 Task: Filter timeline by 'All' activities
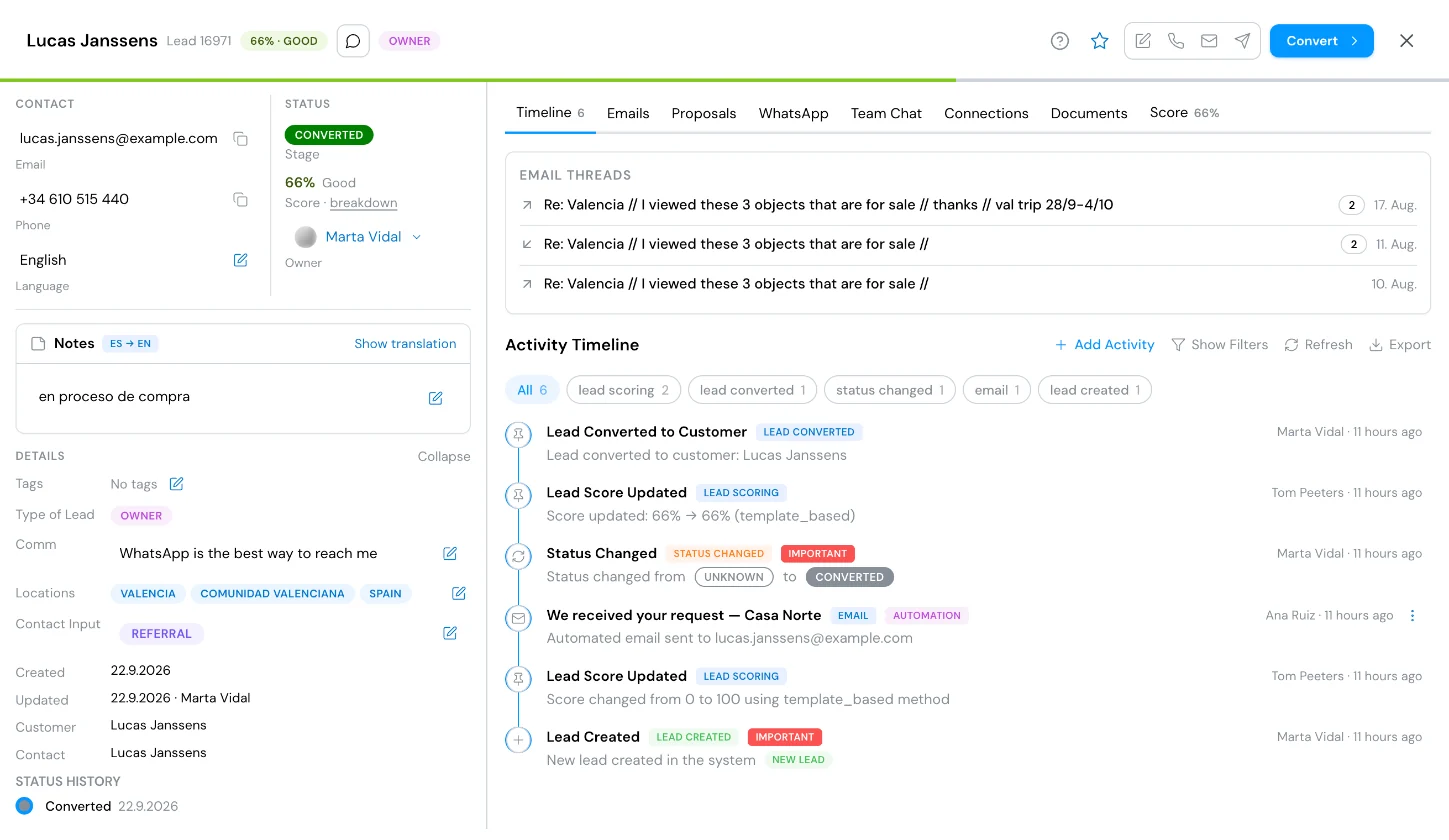pos(532,390)
